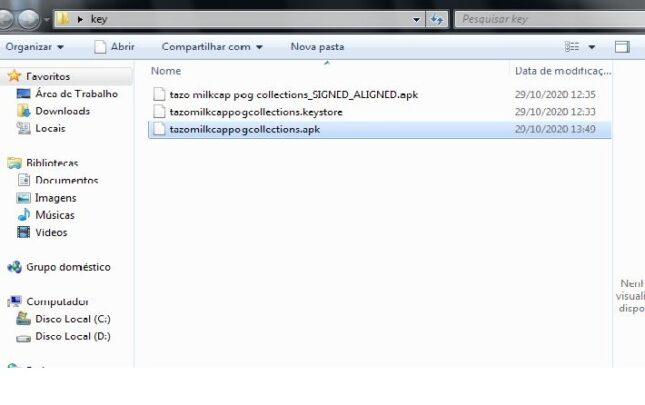Open Locais in sidebar
The image size is (645, 405).
pyautogui.click(x=50, y=128)
